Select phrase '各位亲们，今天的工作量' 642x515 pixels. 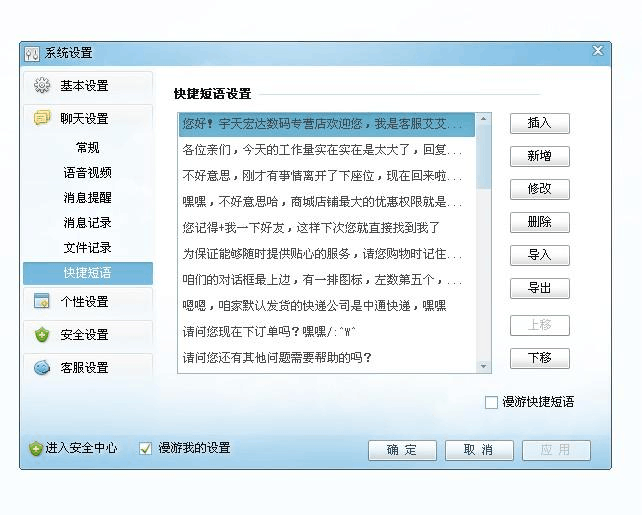327,150
